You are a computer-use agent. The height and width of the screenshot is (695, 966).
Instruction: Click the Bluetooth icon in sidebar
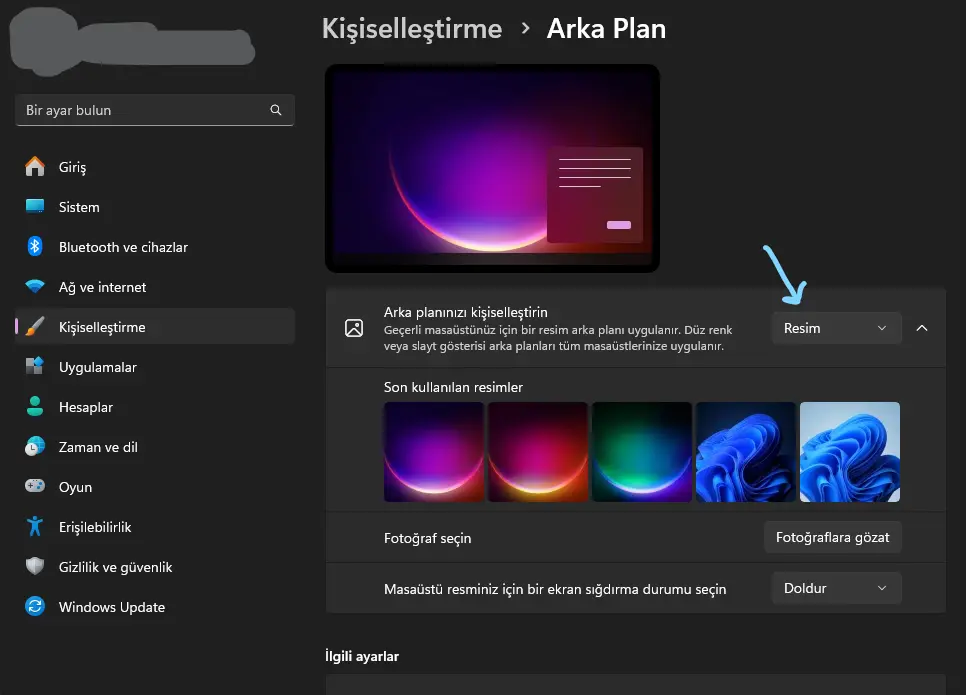click(x=35, y=246)
